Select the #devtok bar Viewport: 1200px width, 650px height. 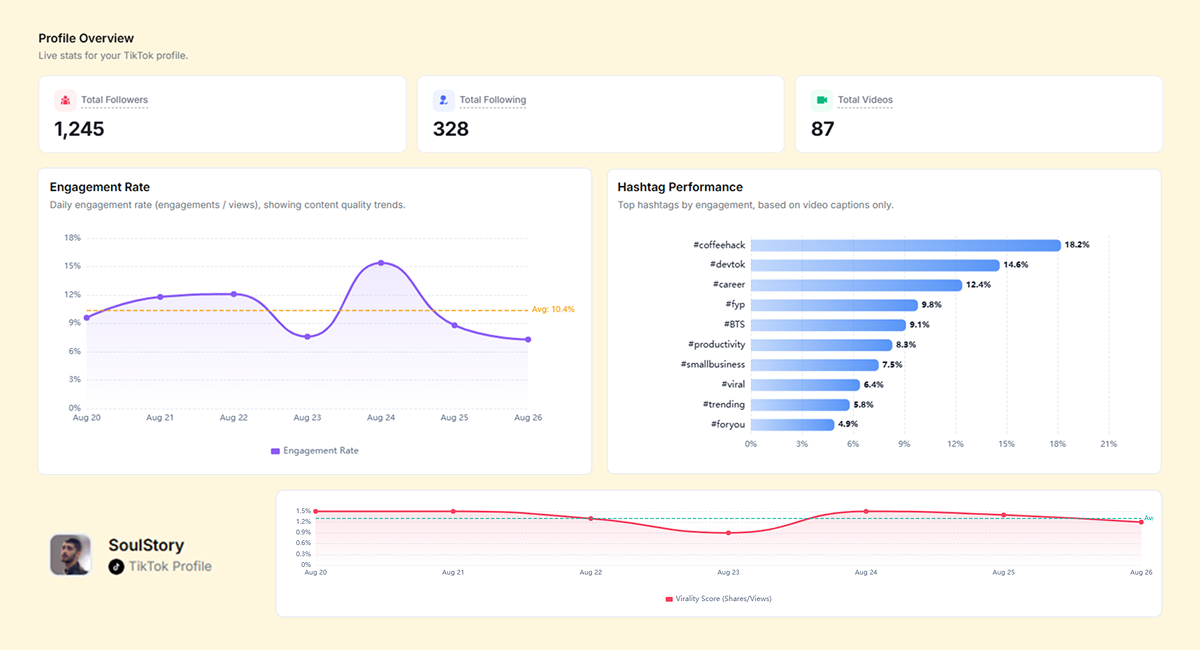[875, 265]
